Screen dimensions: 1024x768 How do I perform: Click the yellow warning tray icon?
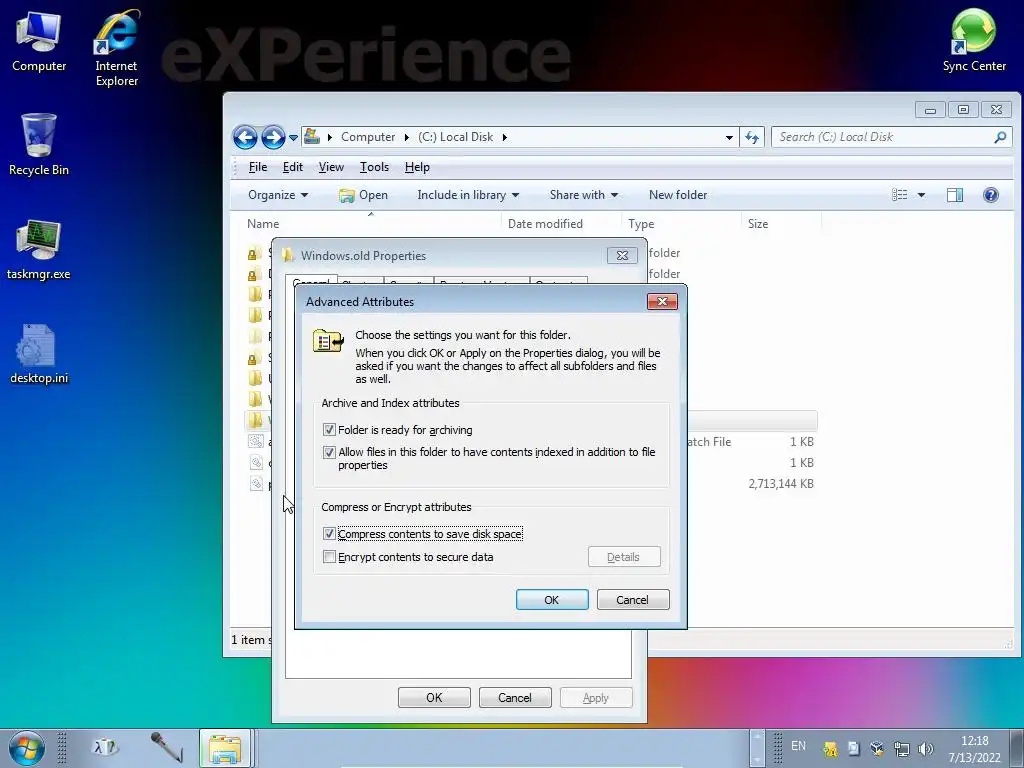830,749
